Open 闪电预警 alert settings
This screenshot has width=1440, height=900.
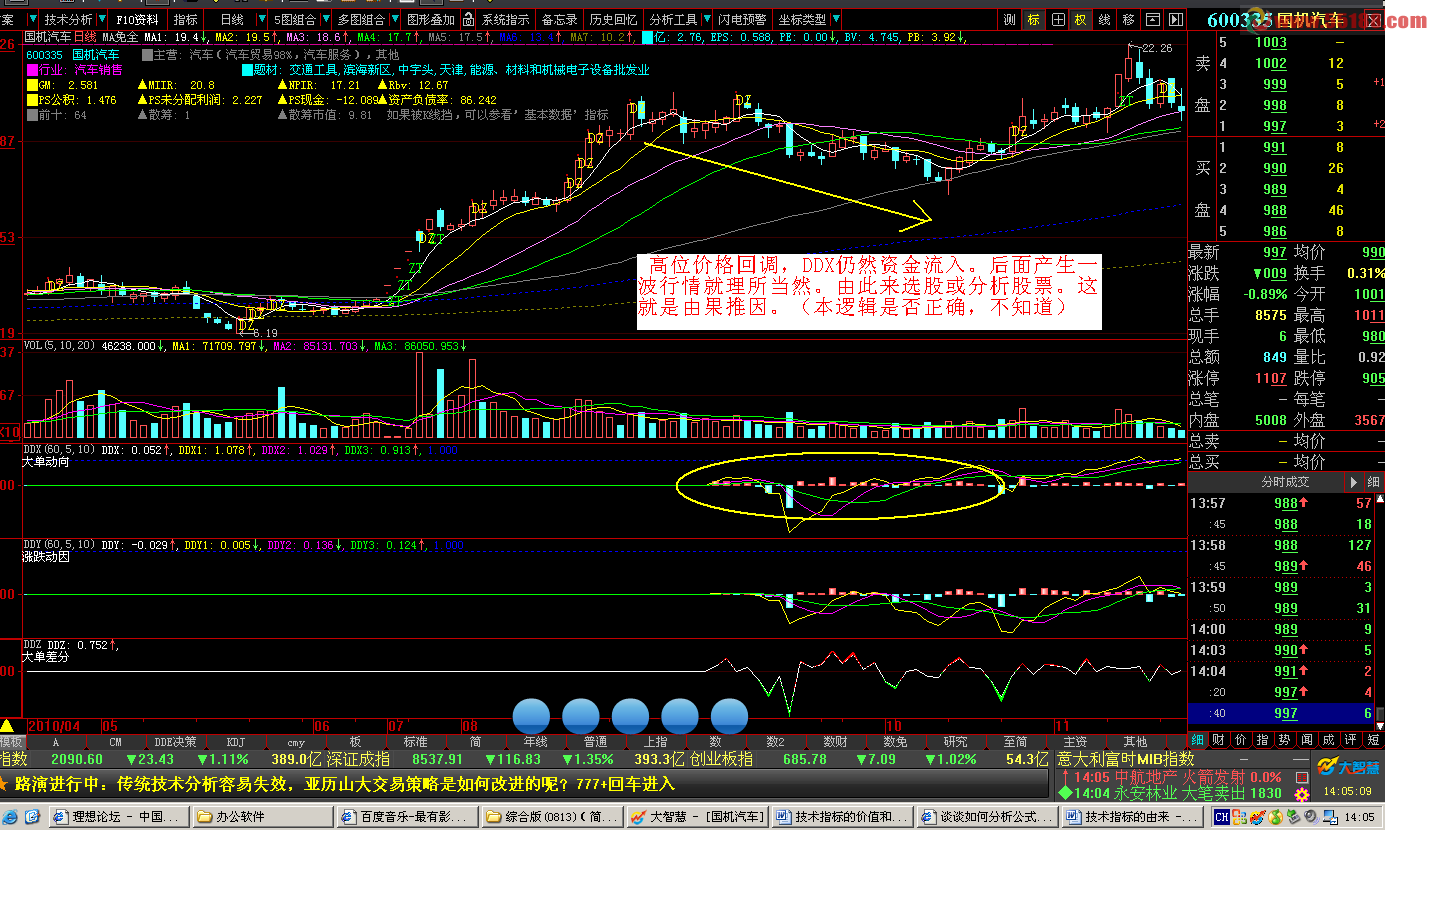click(x=742, y=19)
